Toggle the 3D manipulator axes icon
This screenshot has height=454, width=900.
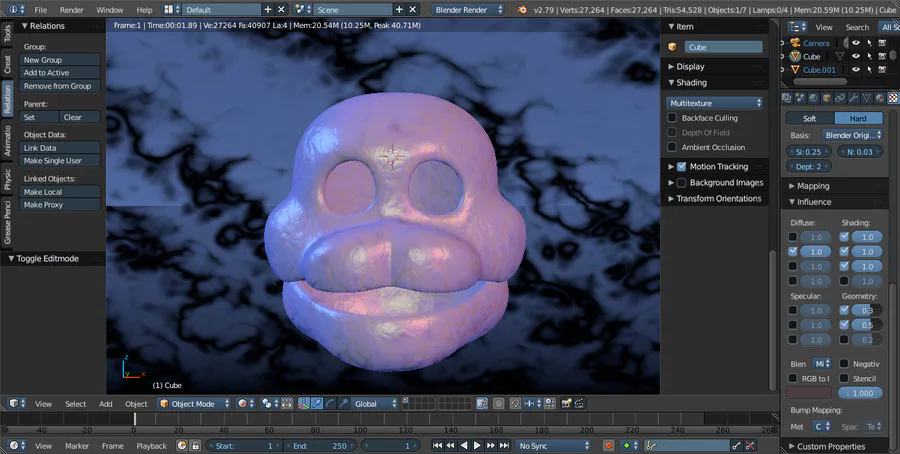(304, 403)
